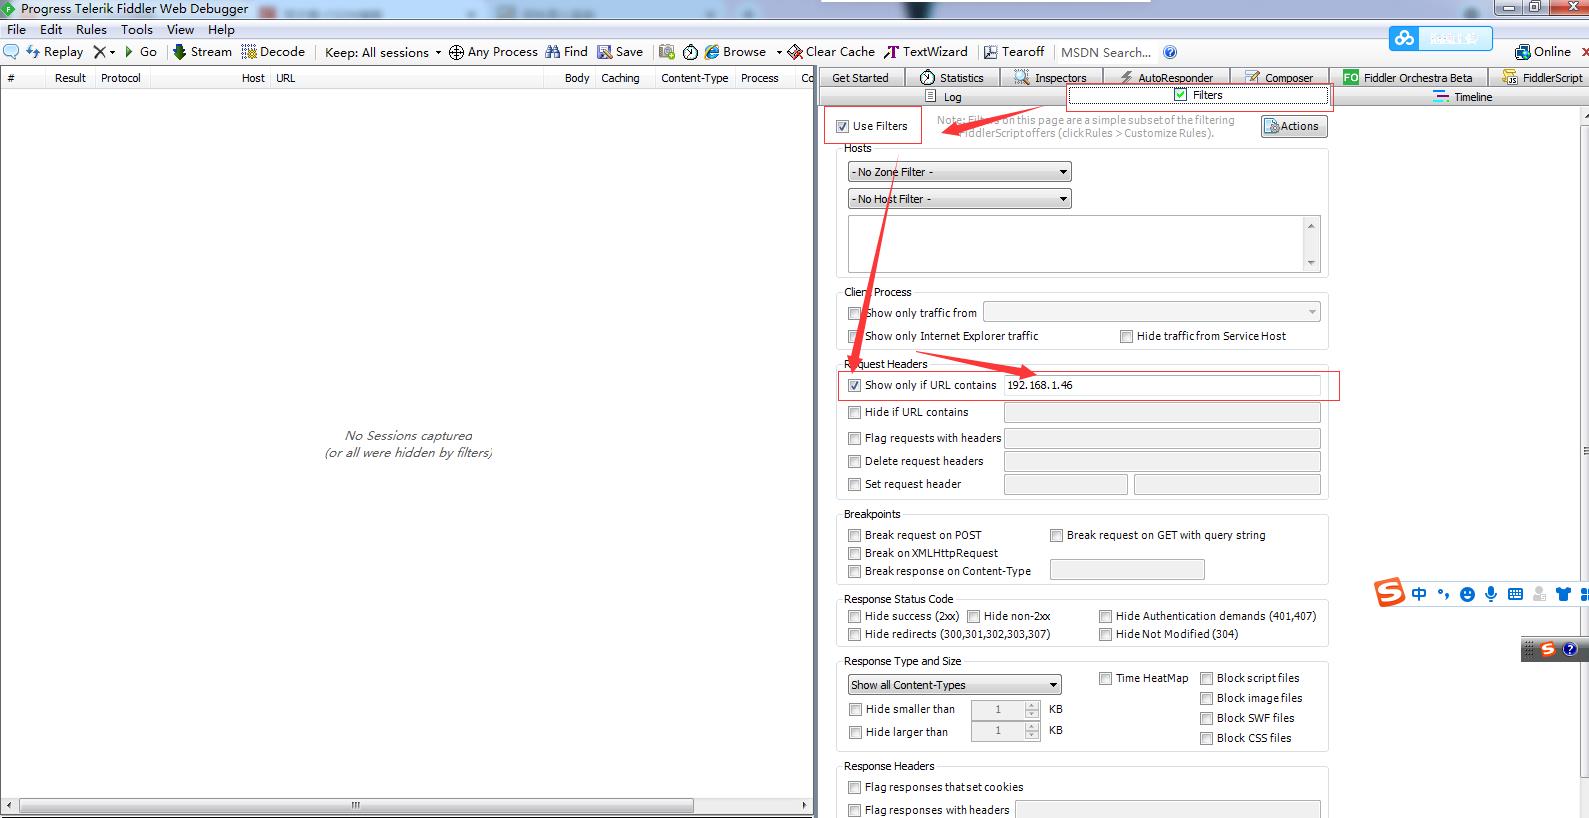Open the Log tab
Screen dimensions: 1589x818
[943, 97]
